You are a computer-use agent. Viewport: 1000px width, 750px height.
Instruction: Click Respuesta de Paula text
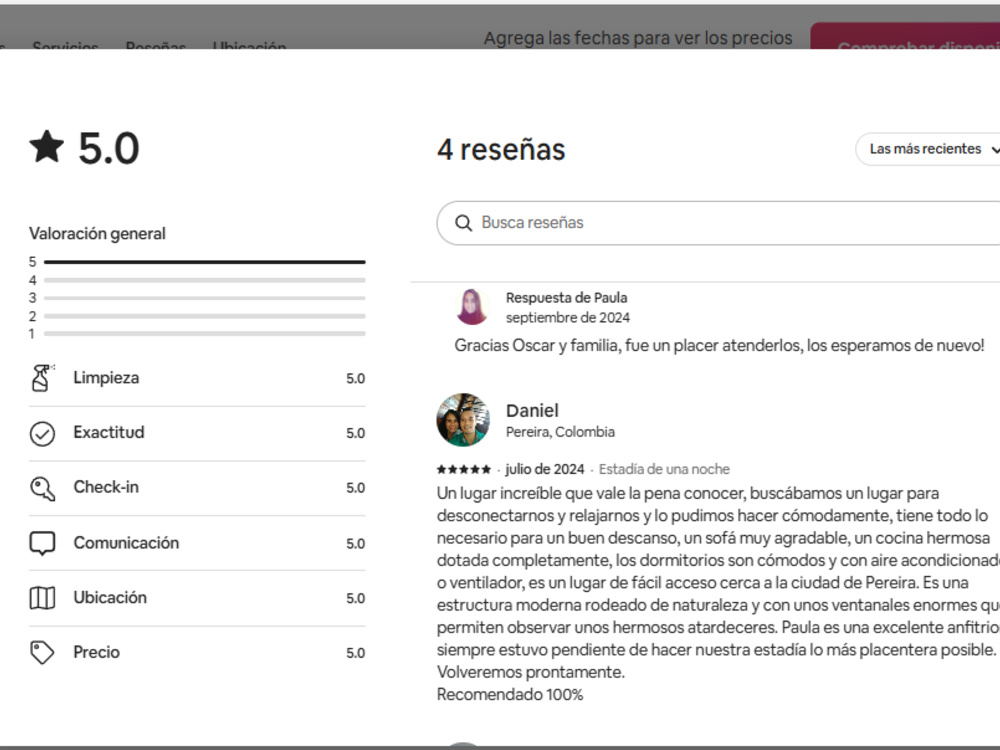pyautogui.click(x=566, y=298)
